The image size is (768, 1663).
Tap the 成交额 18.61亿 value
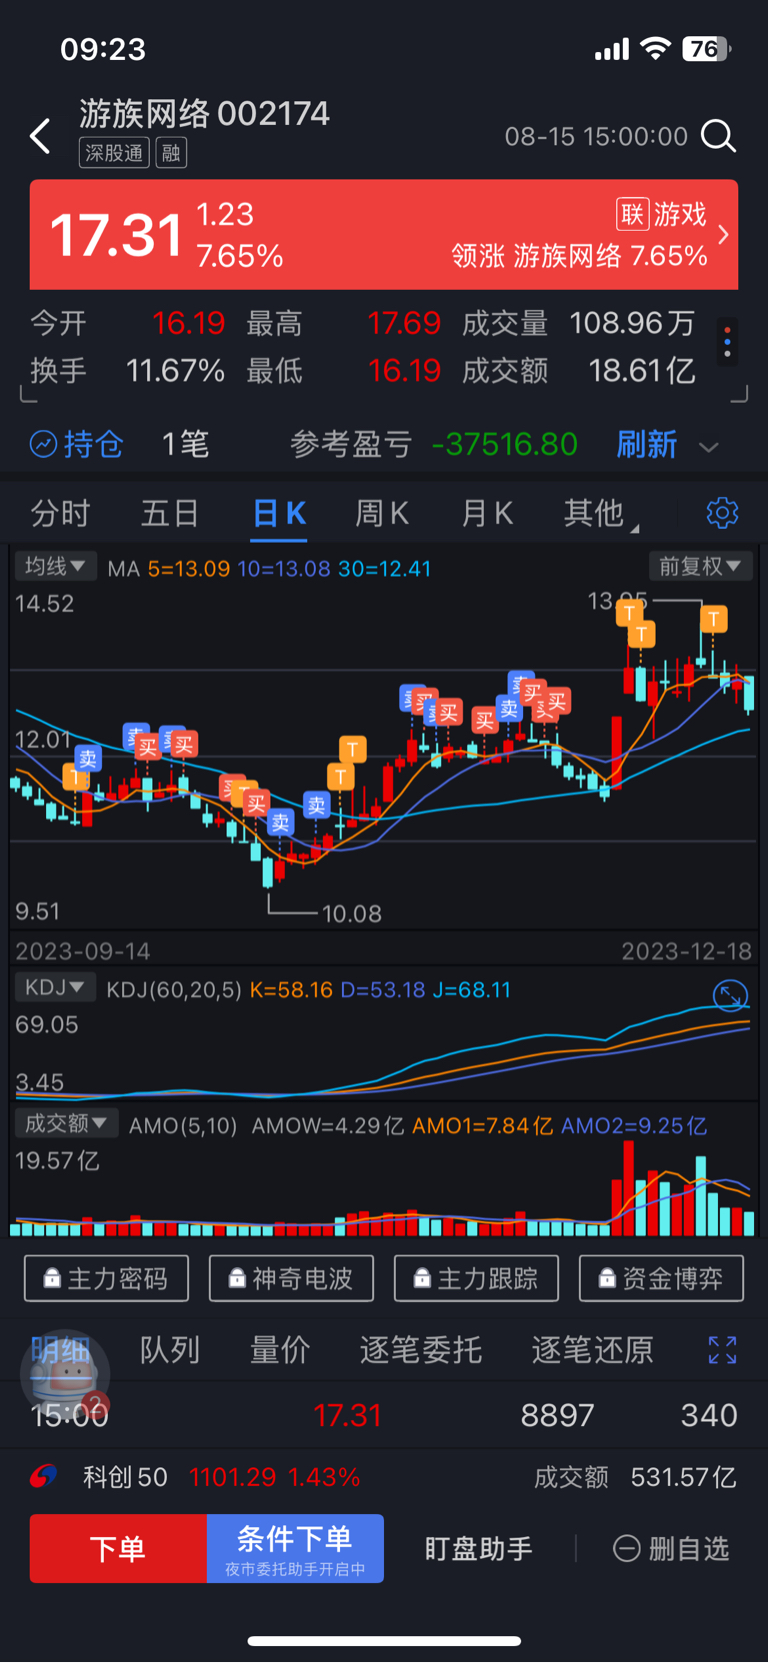pyautogui.click(x=642, y=371)
